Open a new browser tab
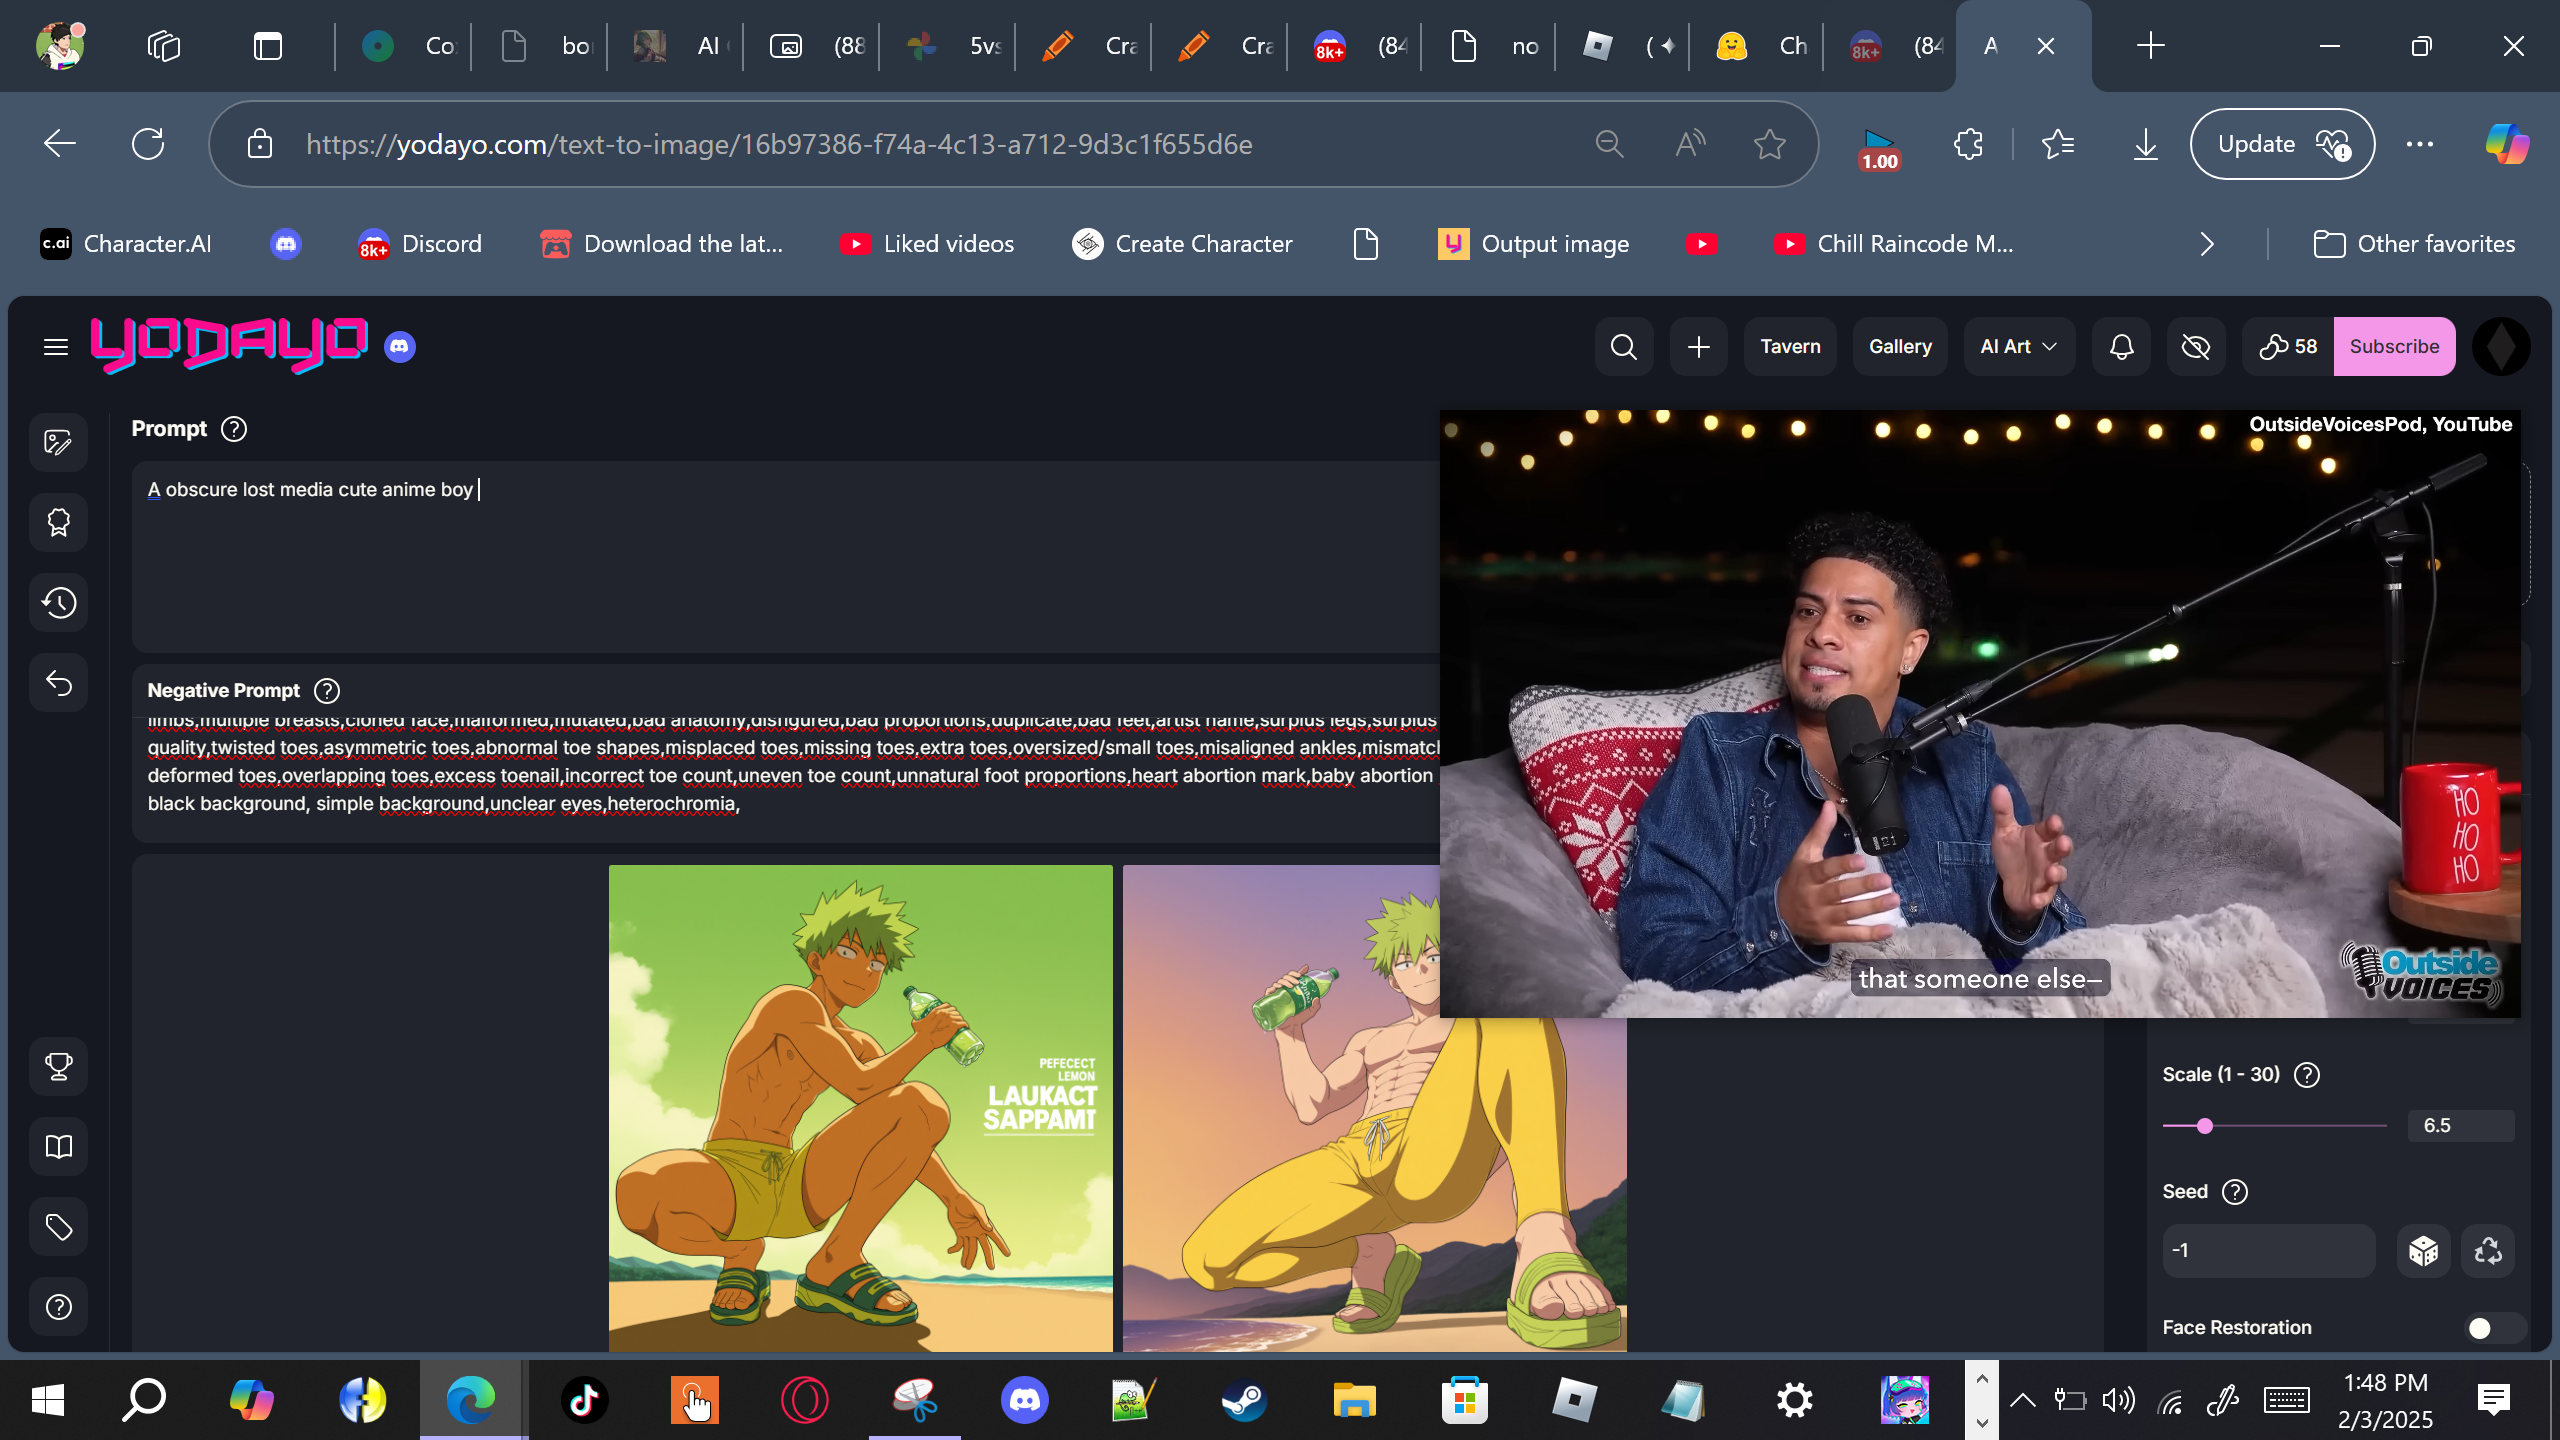Viewport: 2560px width, 1440px height. [x=2150, y=46]
